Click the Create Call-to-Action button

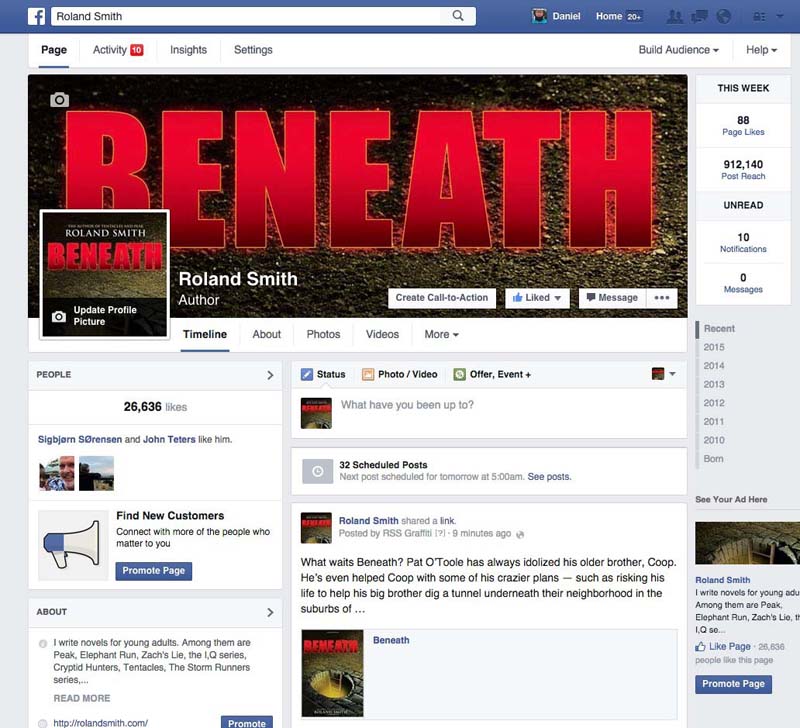pyautogui.click(x=441, y=297)
